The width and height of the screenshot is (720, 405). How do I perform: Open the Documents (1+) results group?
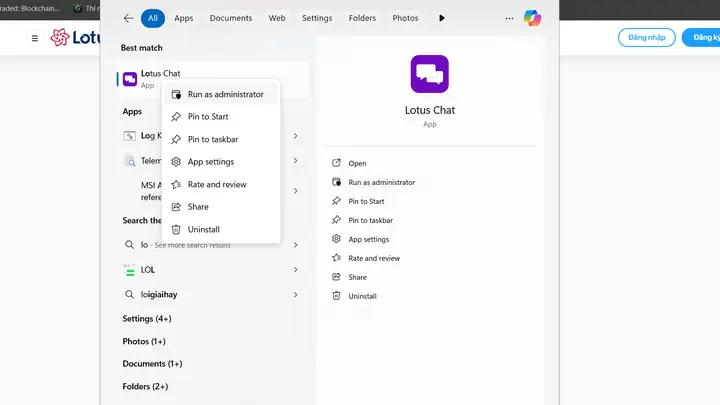(152, 364)
